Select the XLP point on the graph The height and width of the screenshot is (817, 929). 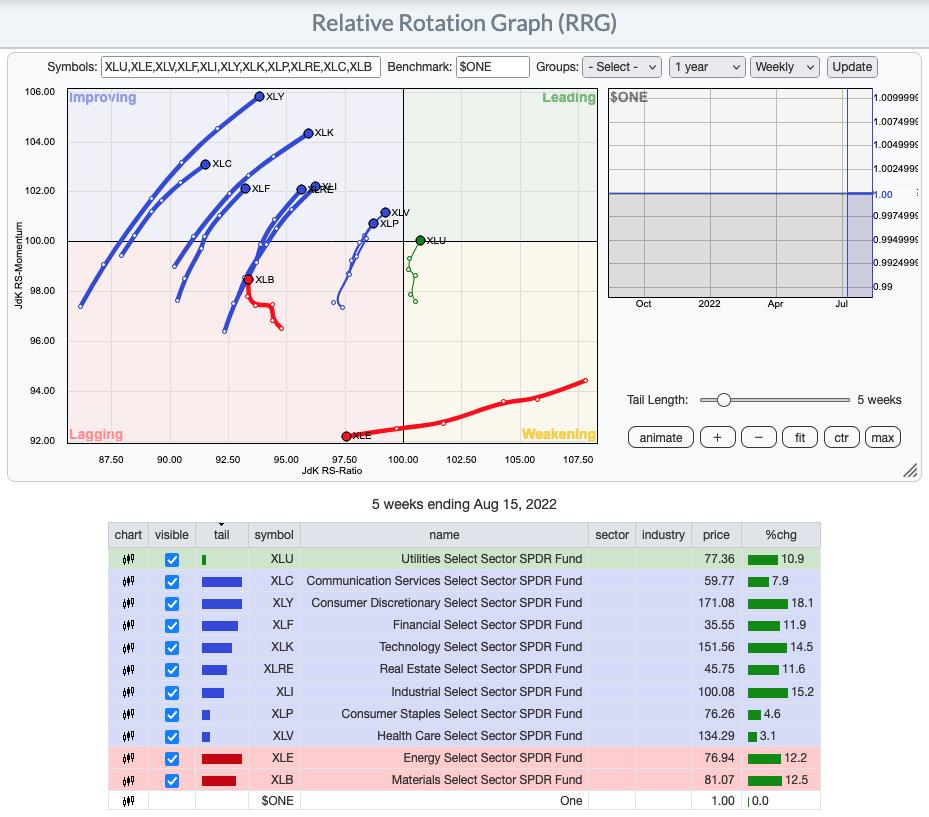point(373,223)
